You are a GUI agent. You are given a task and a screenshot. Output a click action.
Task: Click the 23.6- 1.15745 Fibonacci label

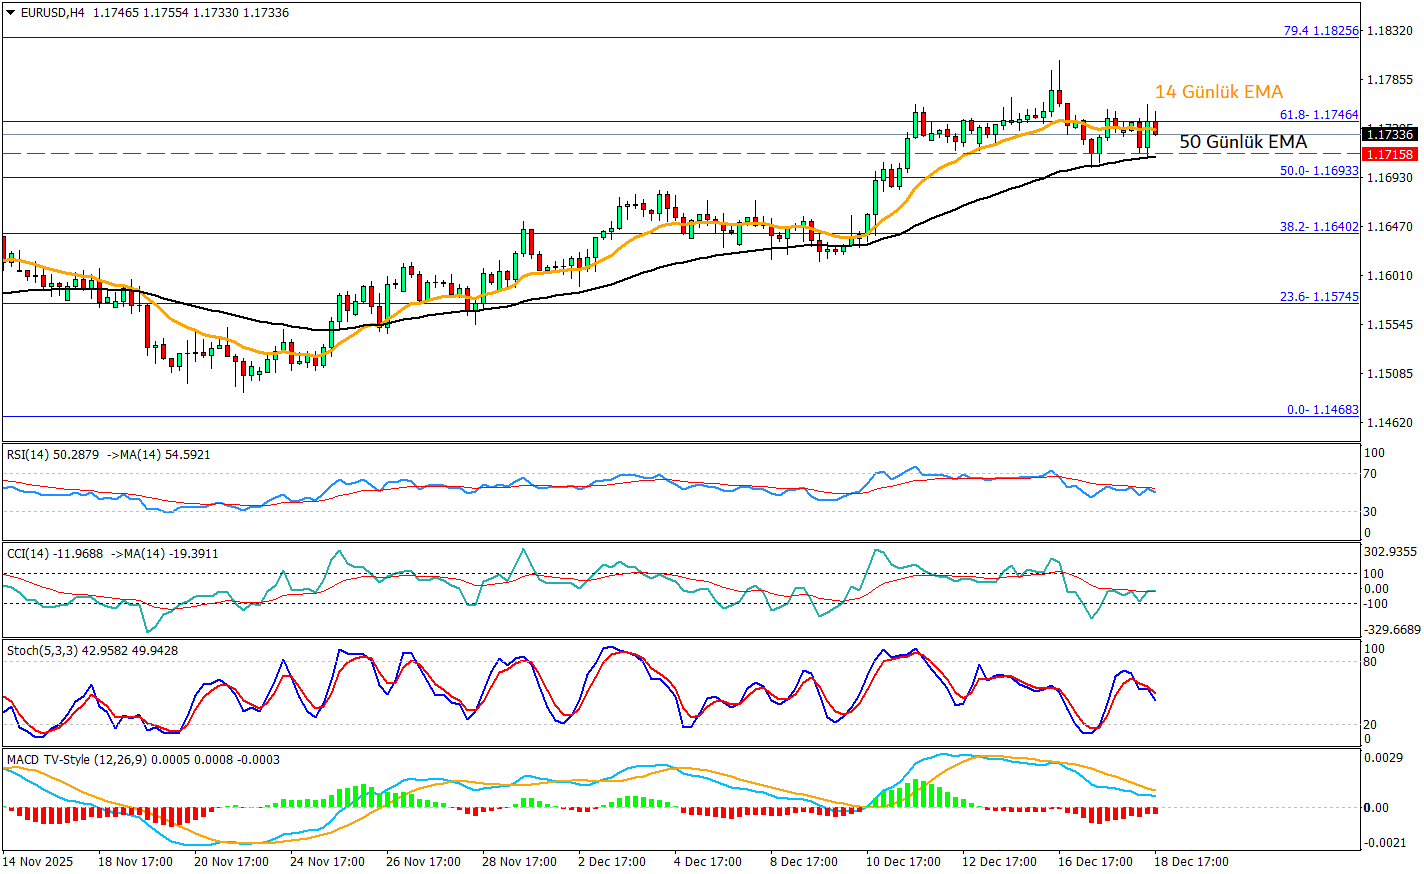[1319, 297]
